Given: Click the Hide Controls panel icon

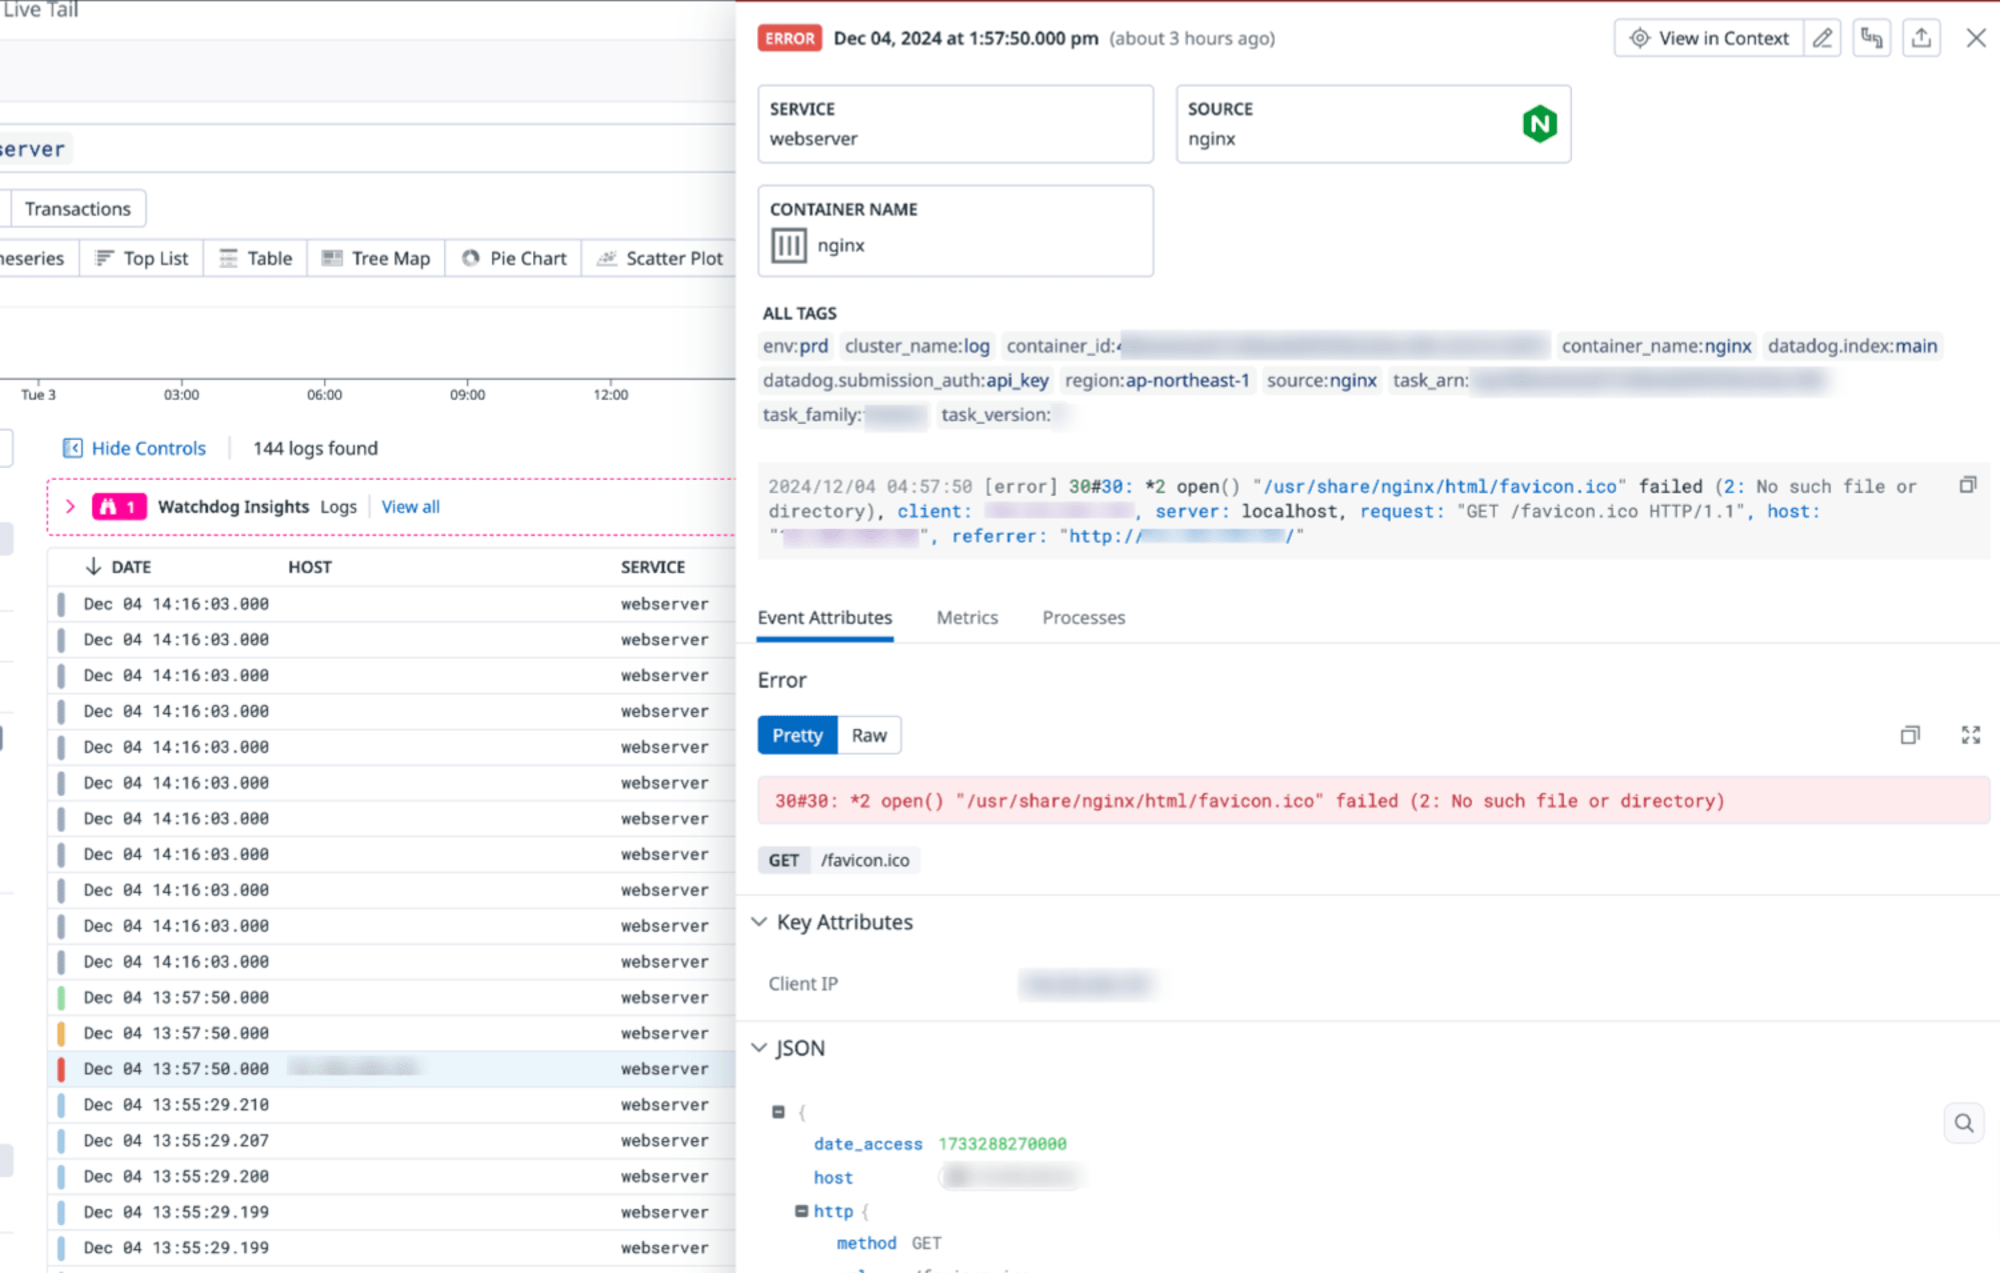Looking at the screenshot, I should 72,448.
